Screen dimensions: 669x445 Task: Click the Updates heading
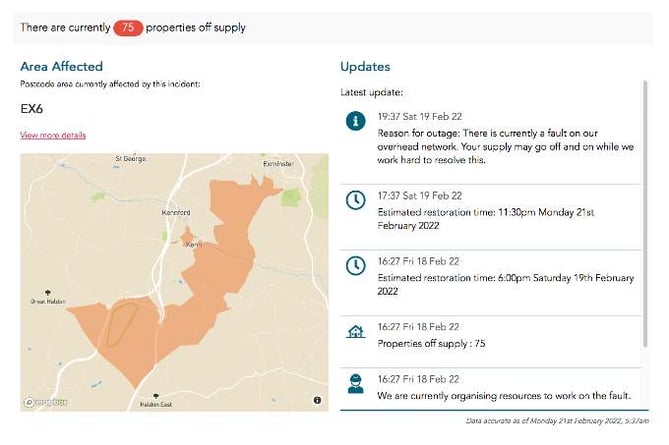365,67
